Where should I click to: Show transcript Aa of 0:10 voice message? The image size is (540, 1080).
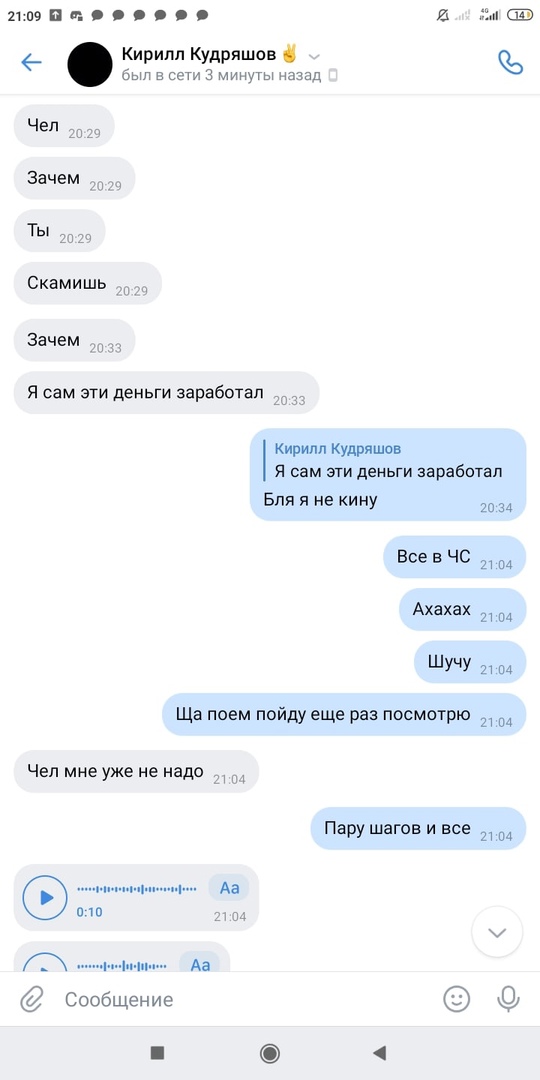[x=229, y=888]
